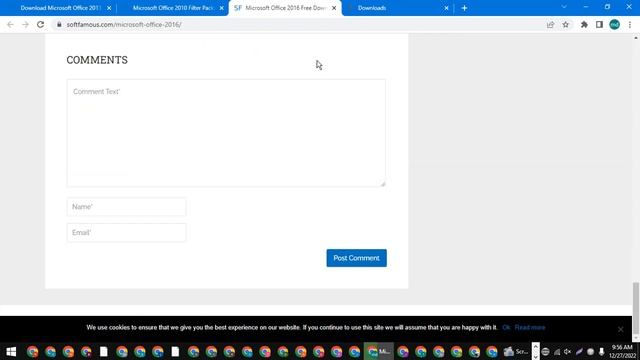
Task: Reload the softfamous page
Action: pyautogui.click(x=40, y=24)
